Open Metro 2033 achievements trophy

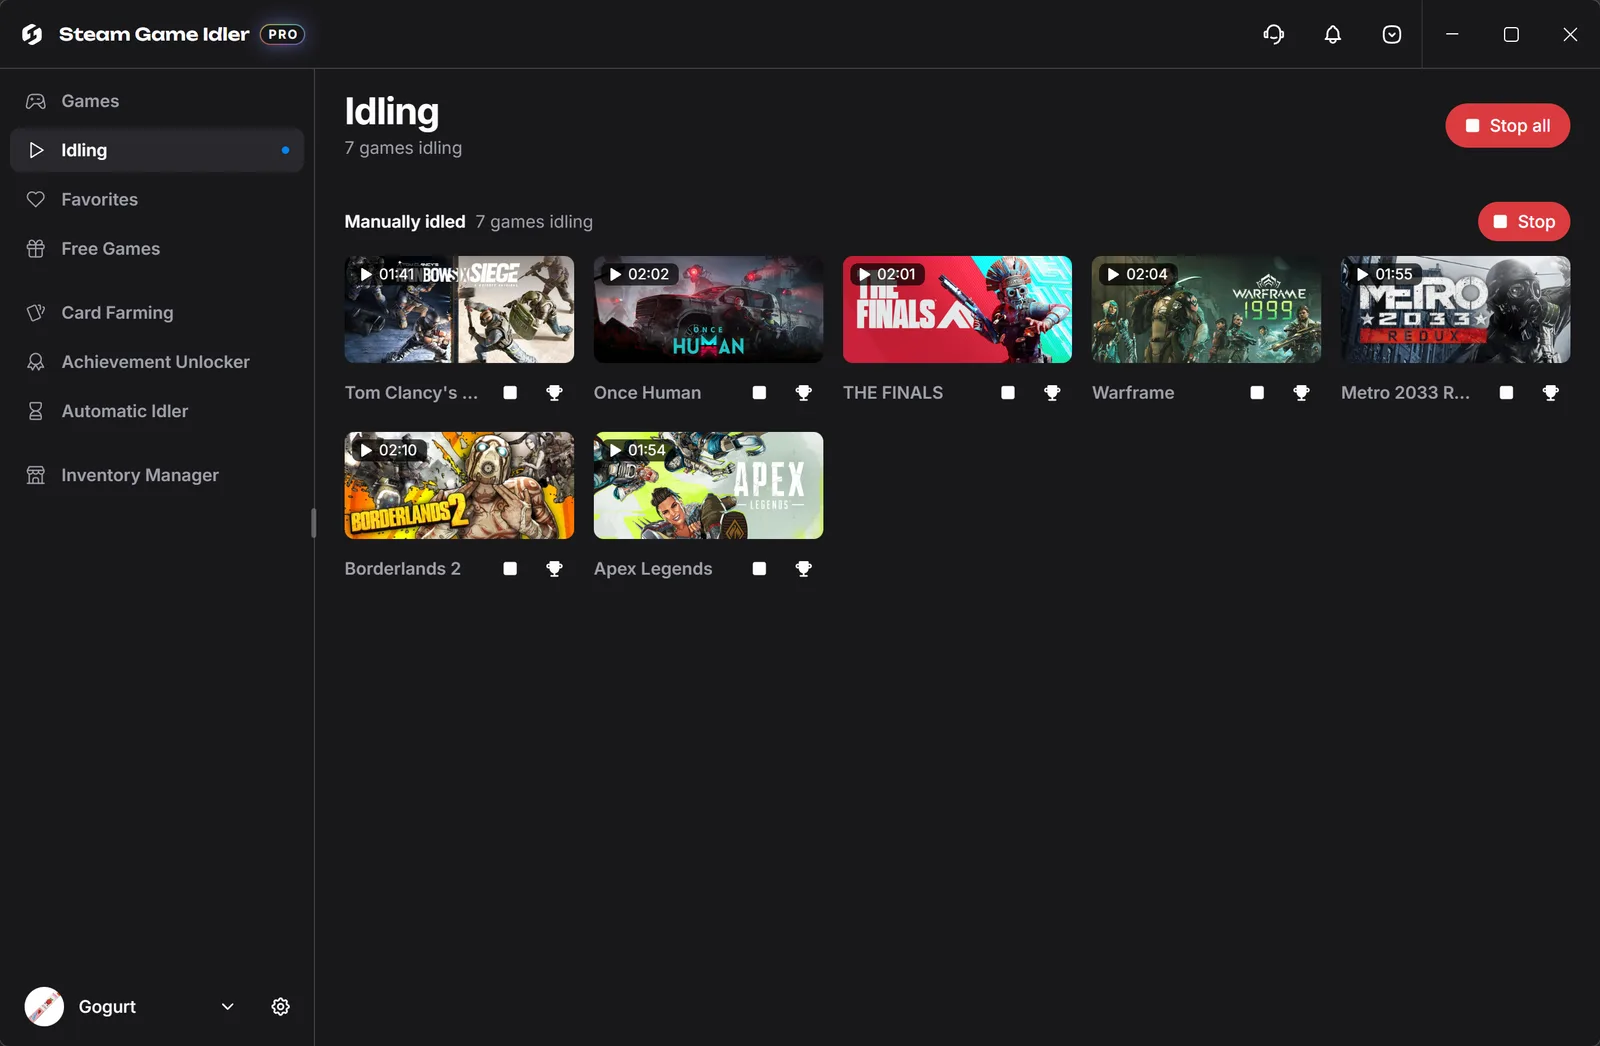1550,393
